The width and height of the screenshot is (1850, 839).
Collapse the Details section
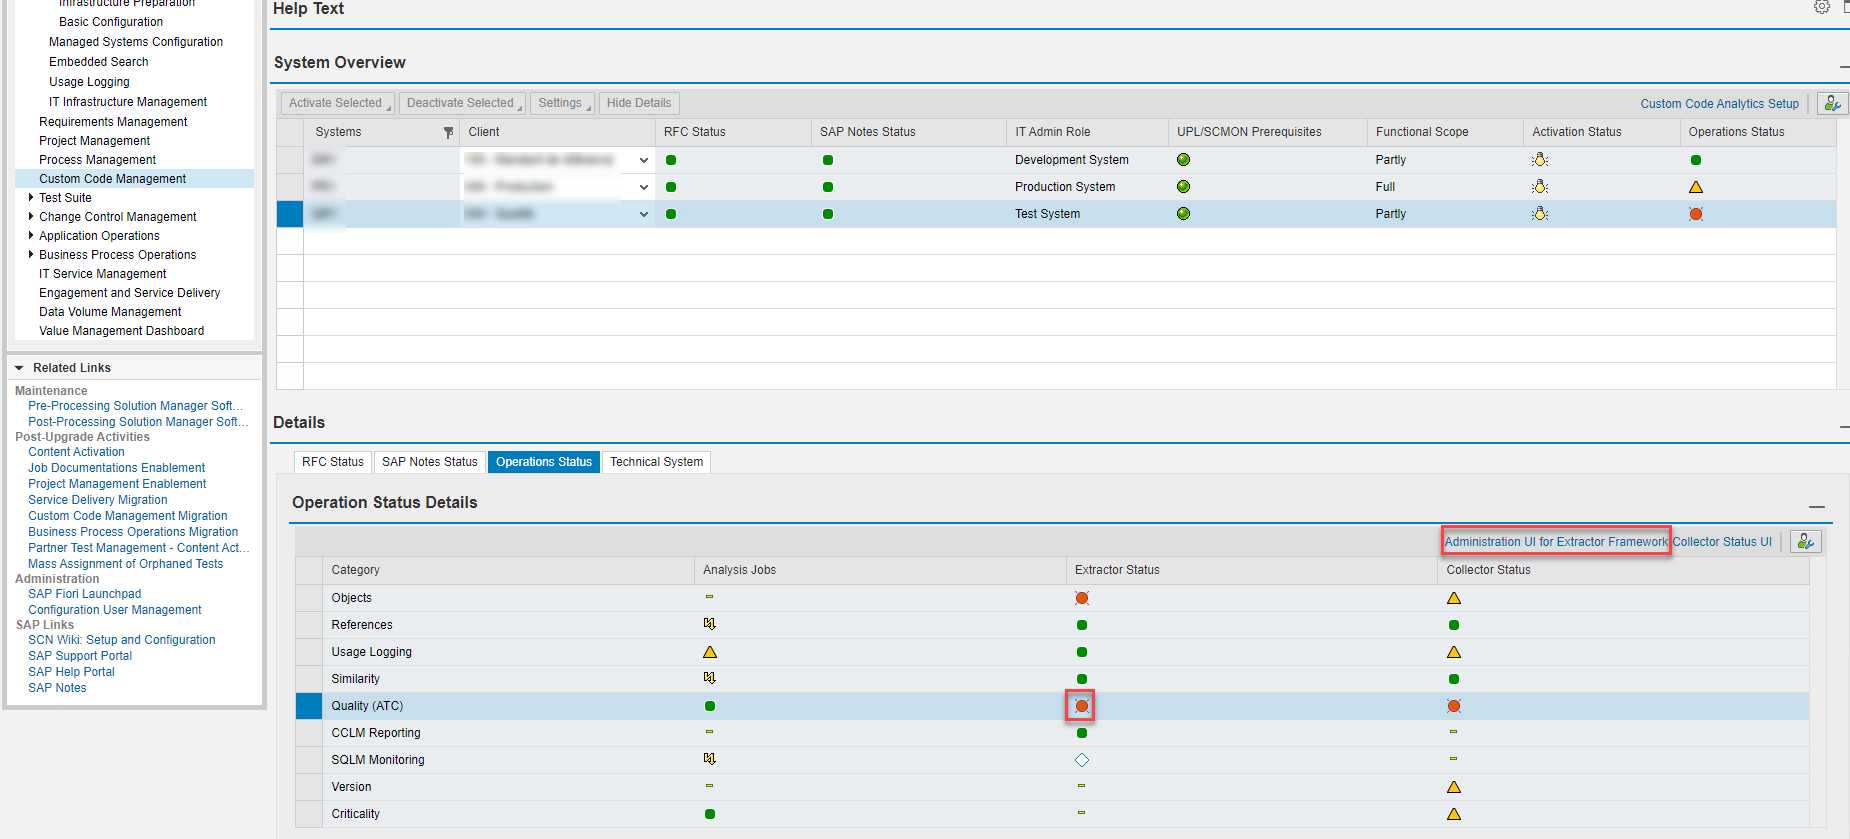point(1844,427)
